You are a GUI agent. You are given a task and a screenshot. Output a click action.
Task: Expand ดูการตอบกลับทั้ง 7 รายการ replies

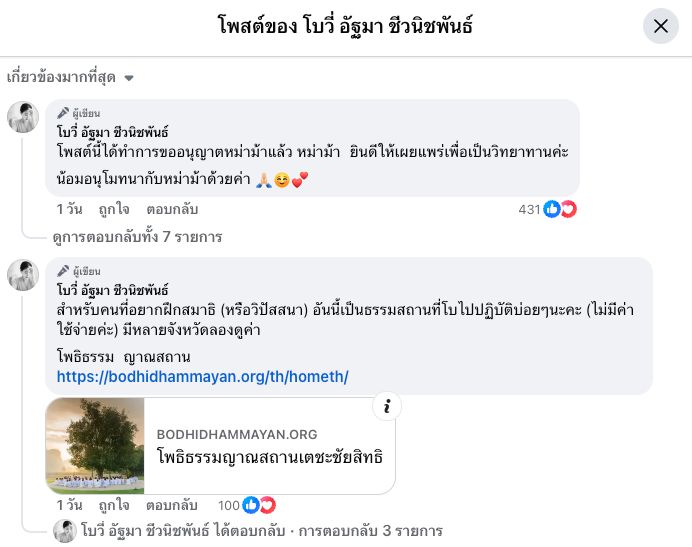[x=137, y=237]
